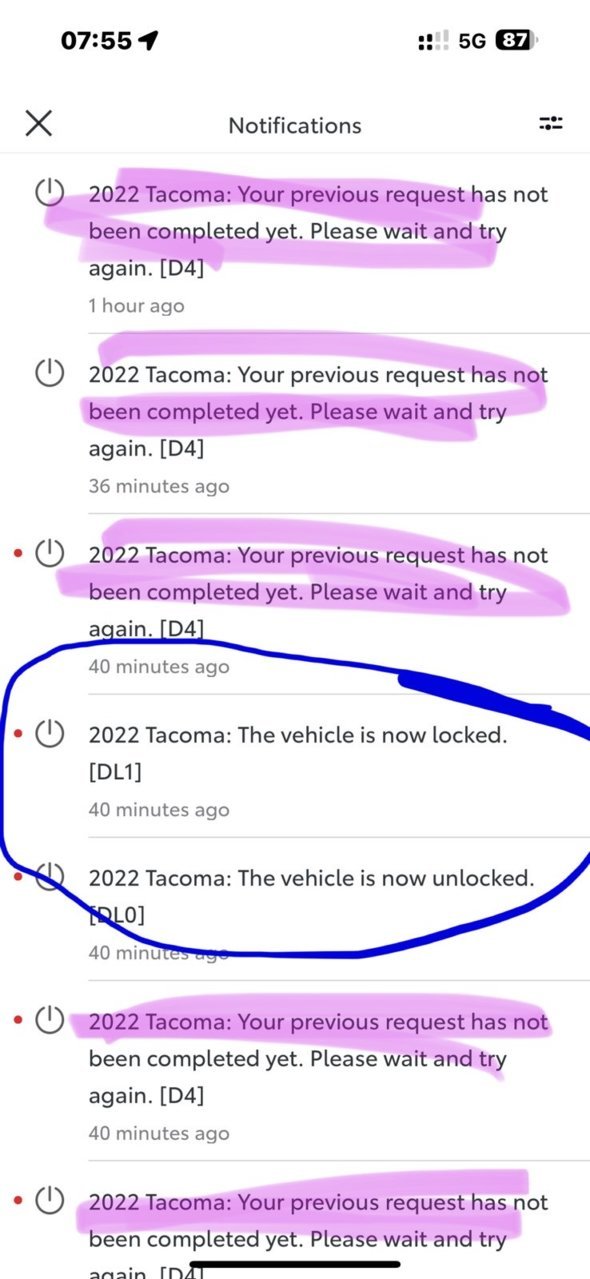Close the Notifications screen with the X

(38, 124)
